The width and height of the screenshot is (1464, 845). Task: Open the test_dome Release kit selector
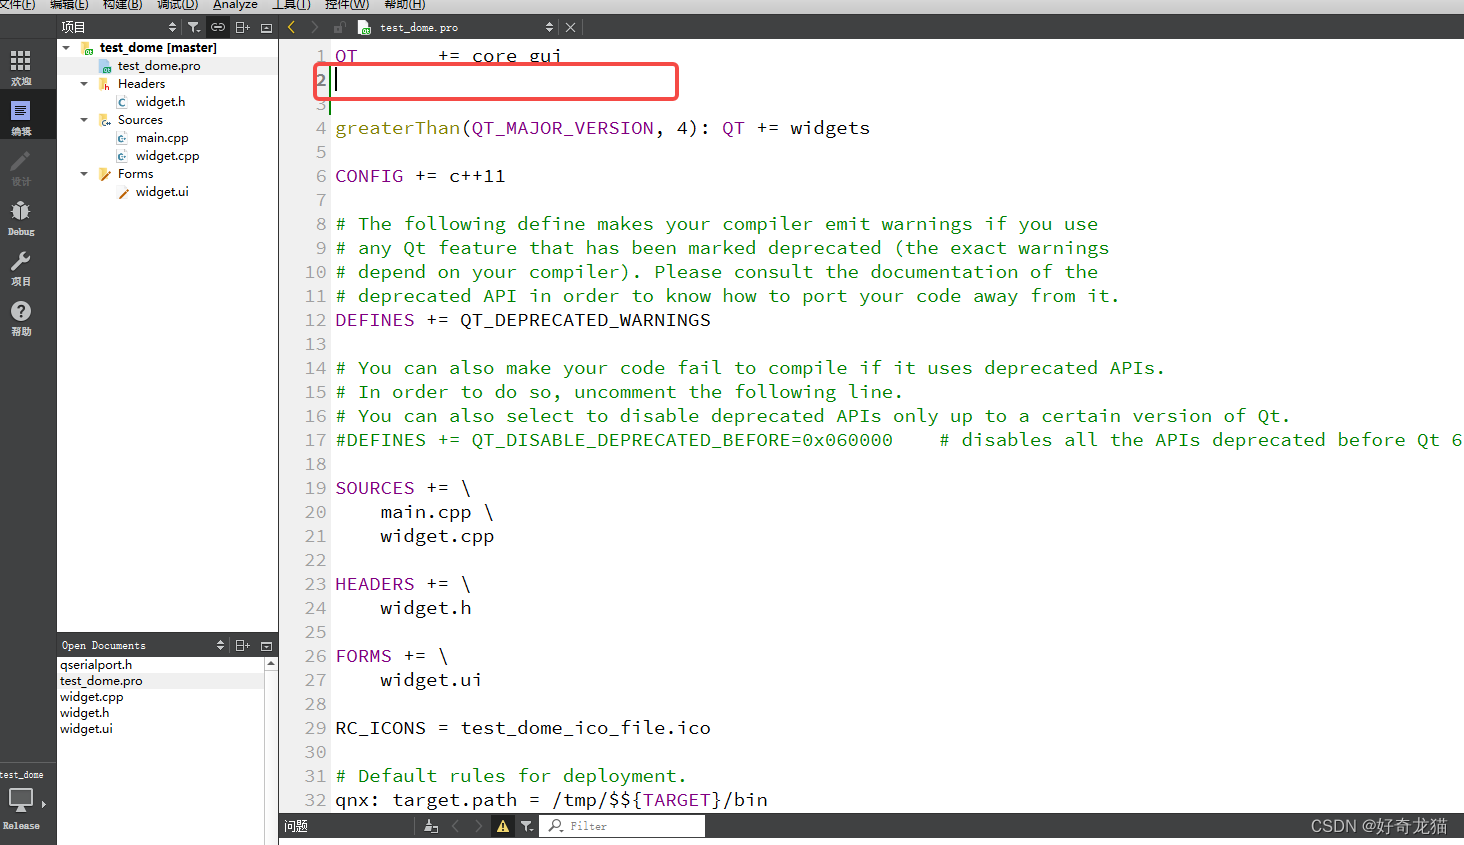tap(22, 803)
